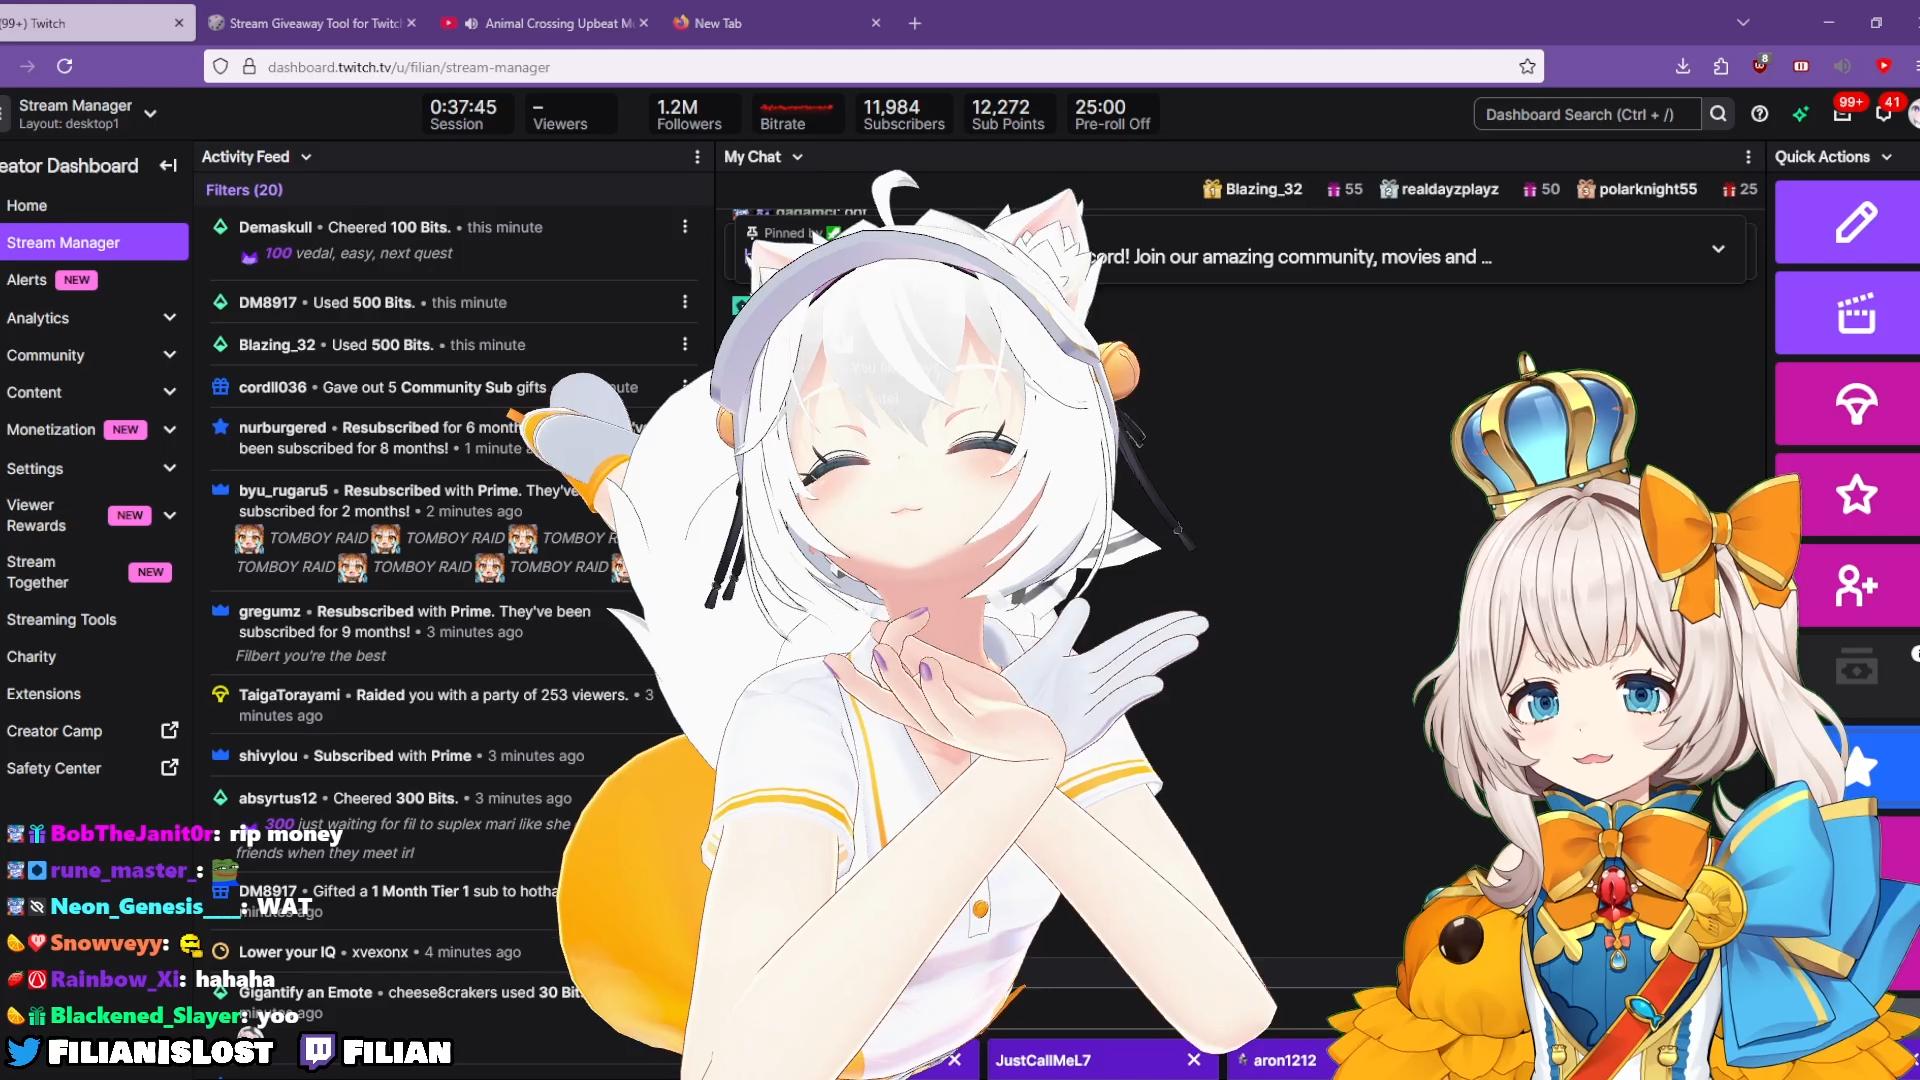Click the 12,272 Sub Points stat
1920x1080 pixels.
pyautogui.click(x=1008, y=114)
